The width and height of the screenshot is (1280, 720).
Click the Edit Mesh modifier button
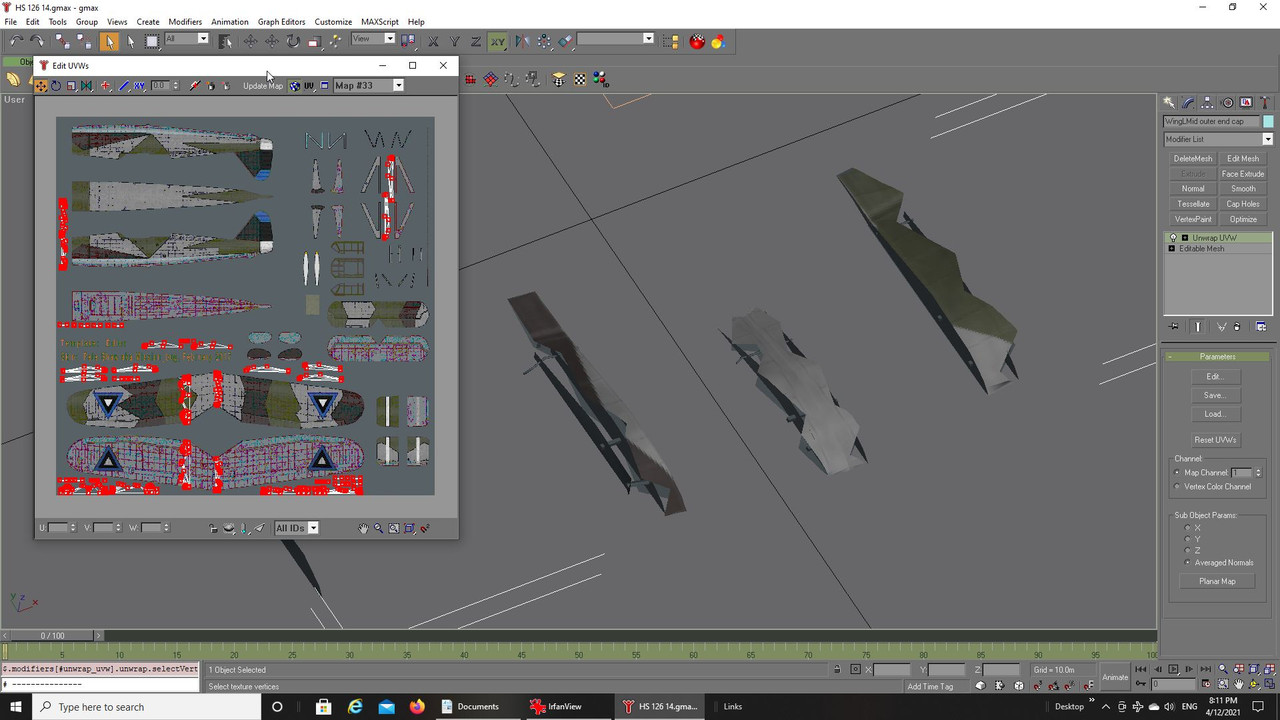[1243, 158]
